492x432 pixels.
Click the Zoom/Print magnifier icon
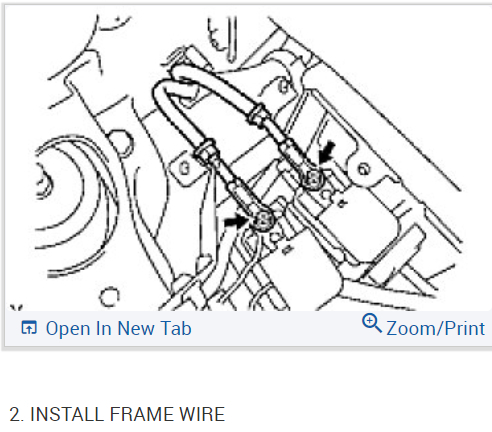(x=372, y=323)
